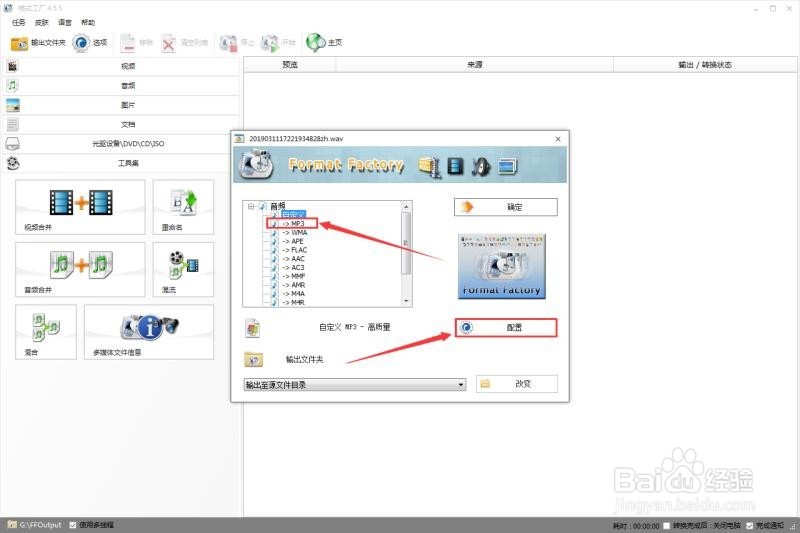Open the 多媒体文件信息 media info tool
Image resolution: width=800 pixels, height=533 pixels.
pos(149,332)
